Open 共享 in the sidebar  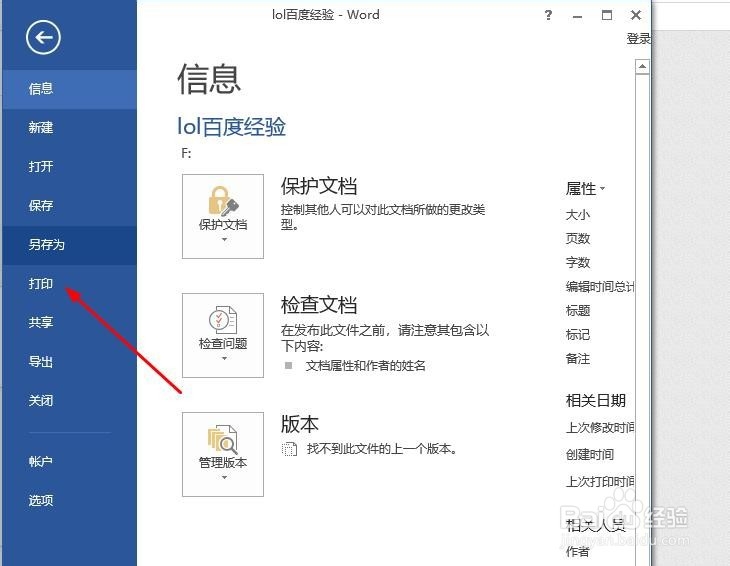click(x=69, y=323)
